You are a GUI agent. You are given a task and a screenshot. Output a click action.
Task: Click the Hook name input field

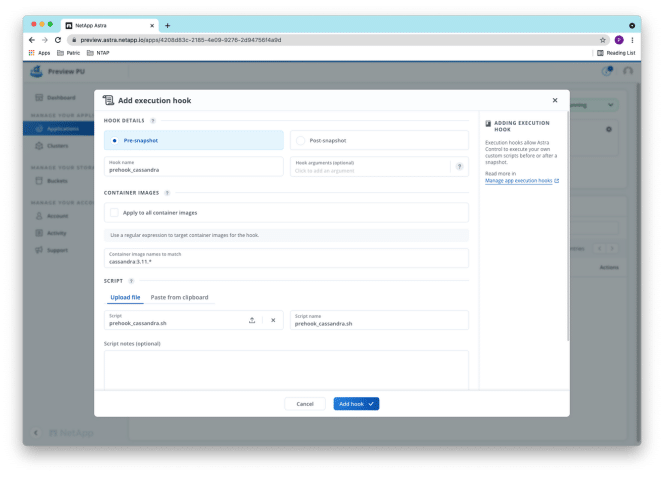click(193, 166)
